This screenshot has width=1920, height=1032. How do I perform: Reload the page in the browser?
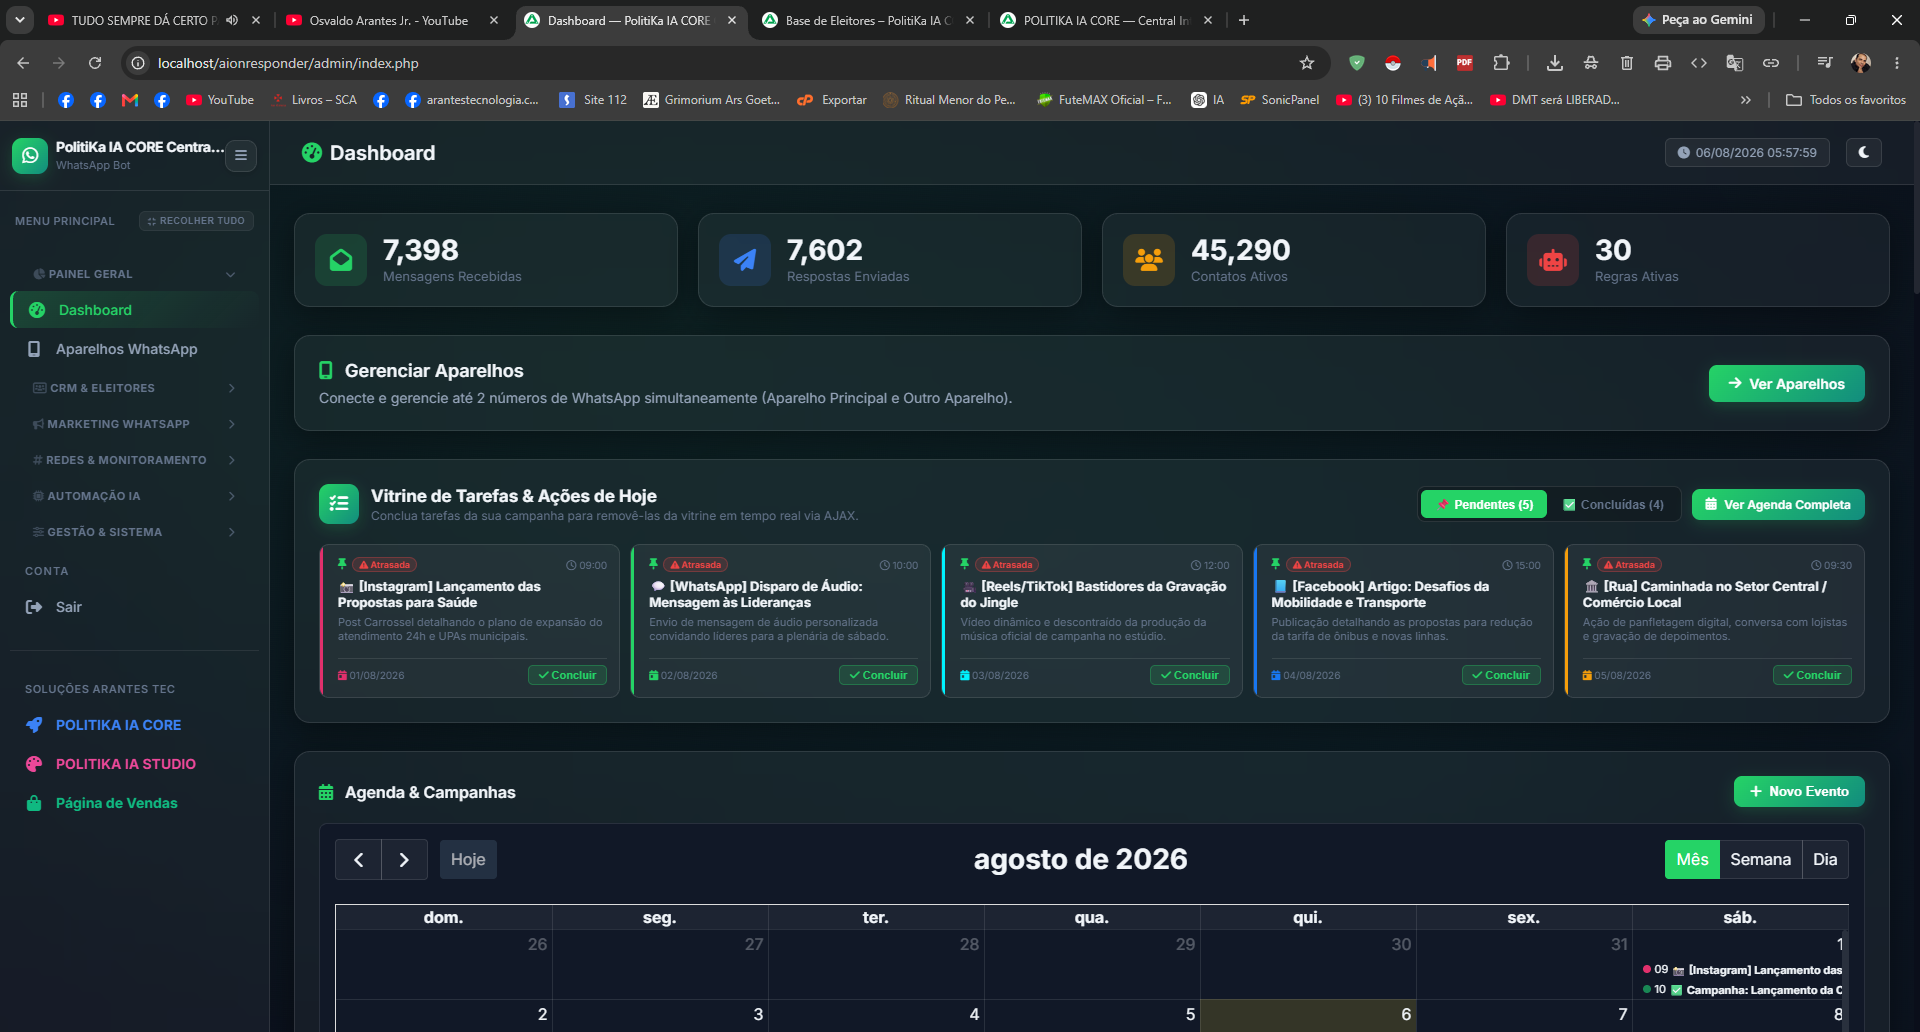pyautogui.click(x=95, y=63)
